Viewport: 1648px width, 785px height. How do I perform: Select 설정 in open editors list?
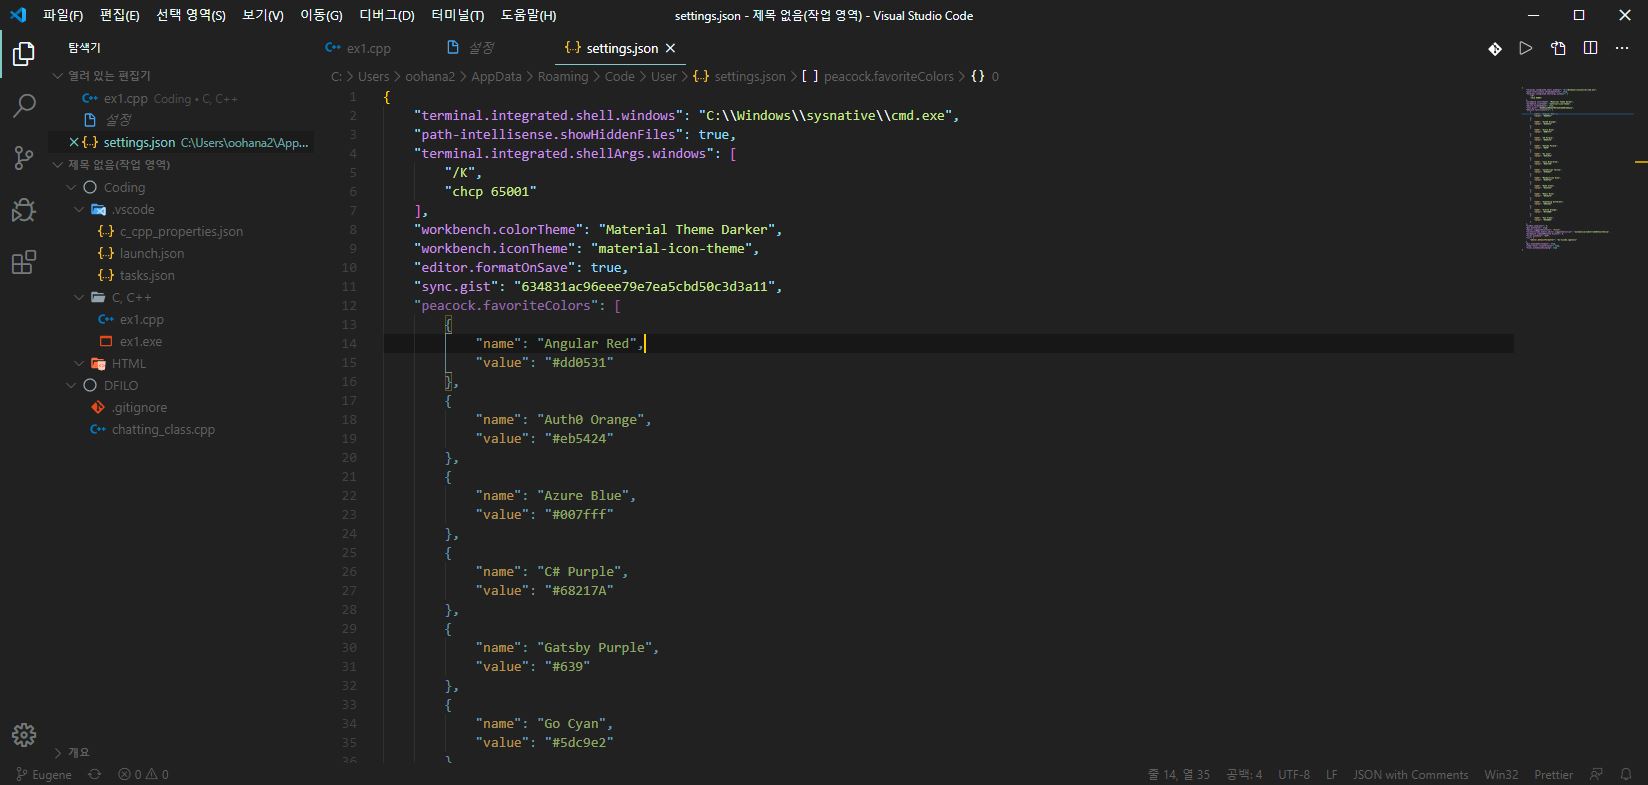point(117,120)
